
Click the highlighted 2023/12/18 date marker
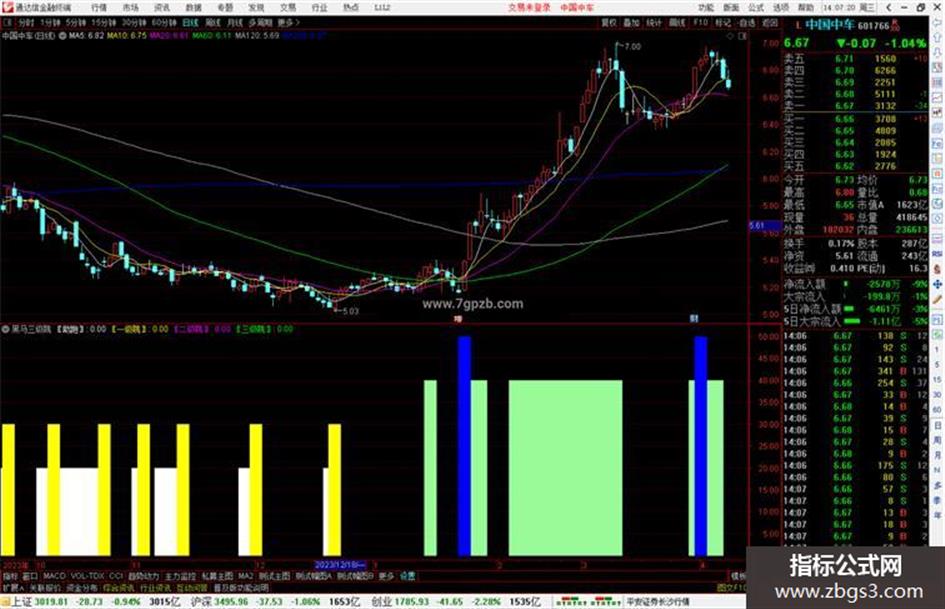(x=340, y=566)
